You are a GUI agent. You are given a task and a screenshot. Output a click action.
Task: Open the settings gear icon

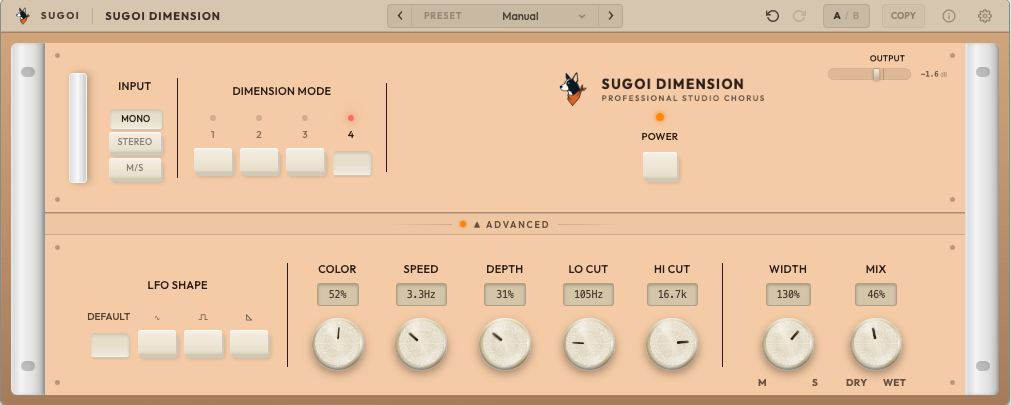click(x=985, y=16)
